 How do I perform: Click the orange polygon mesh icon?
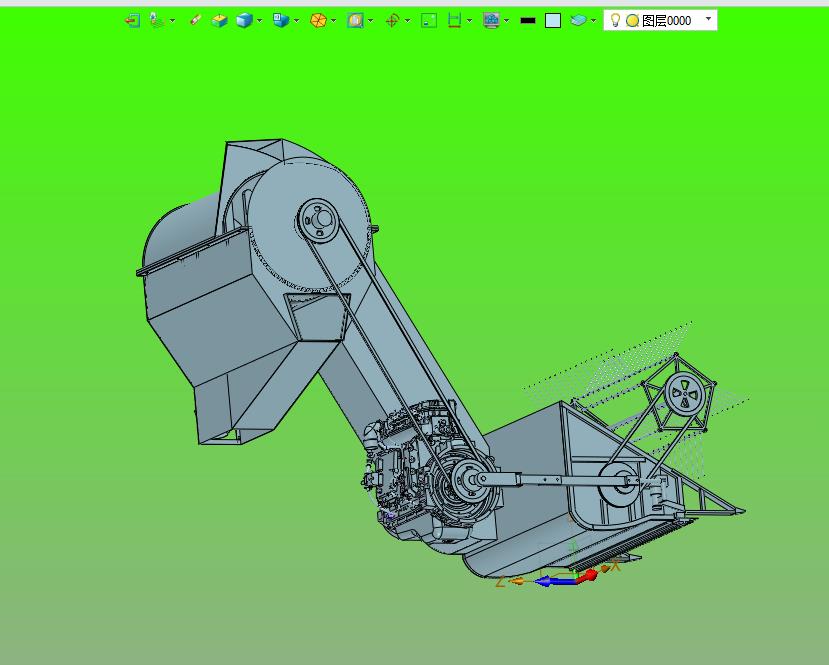(318, 21)
